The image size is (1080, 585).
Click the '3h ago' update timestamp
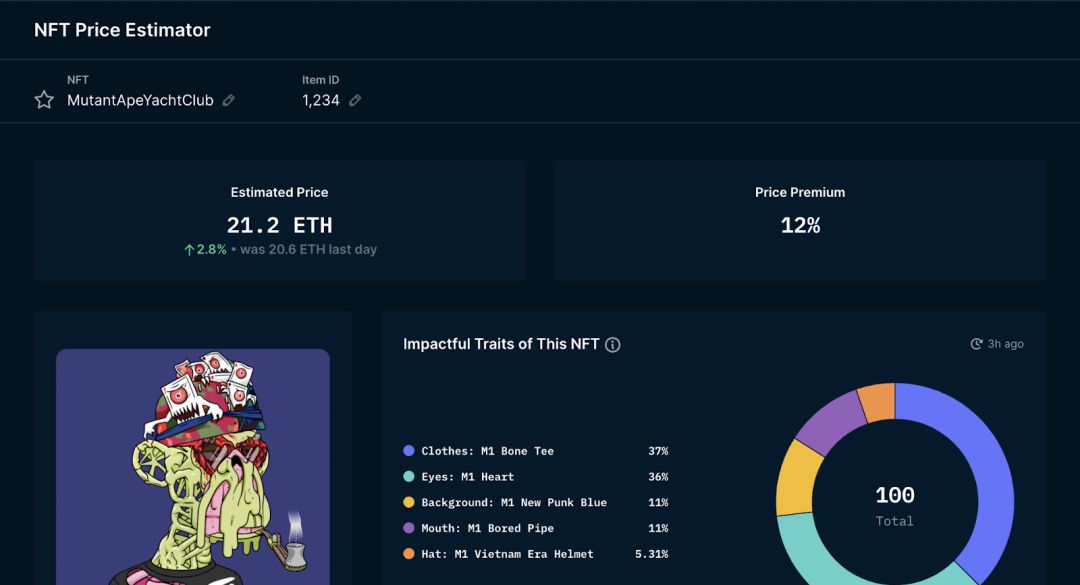[1006, 344]
